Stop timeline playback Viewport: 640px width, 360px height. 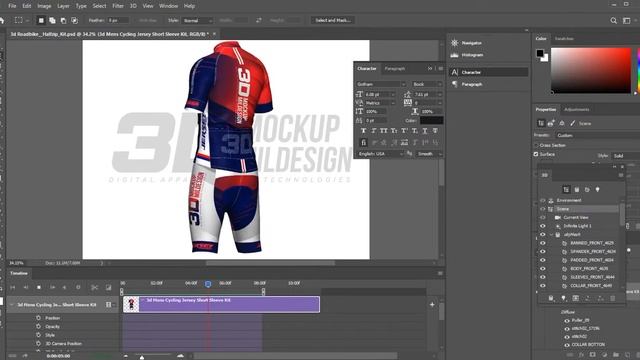coord(39,288)
